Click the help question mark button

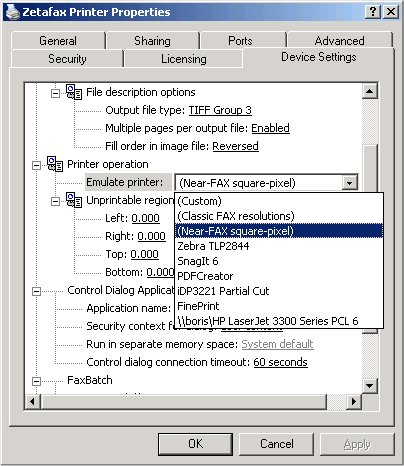(x=373, y=12)
